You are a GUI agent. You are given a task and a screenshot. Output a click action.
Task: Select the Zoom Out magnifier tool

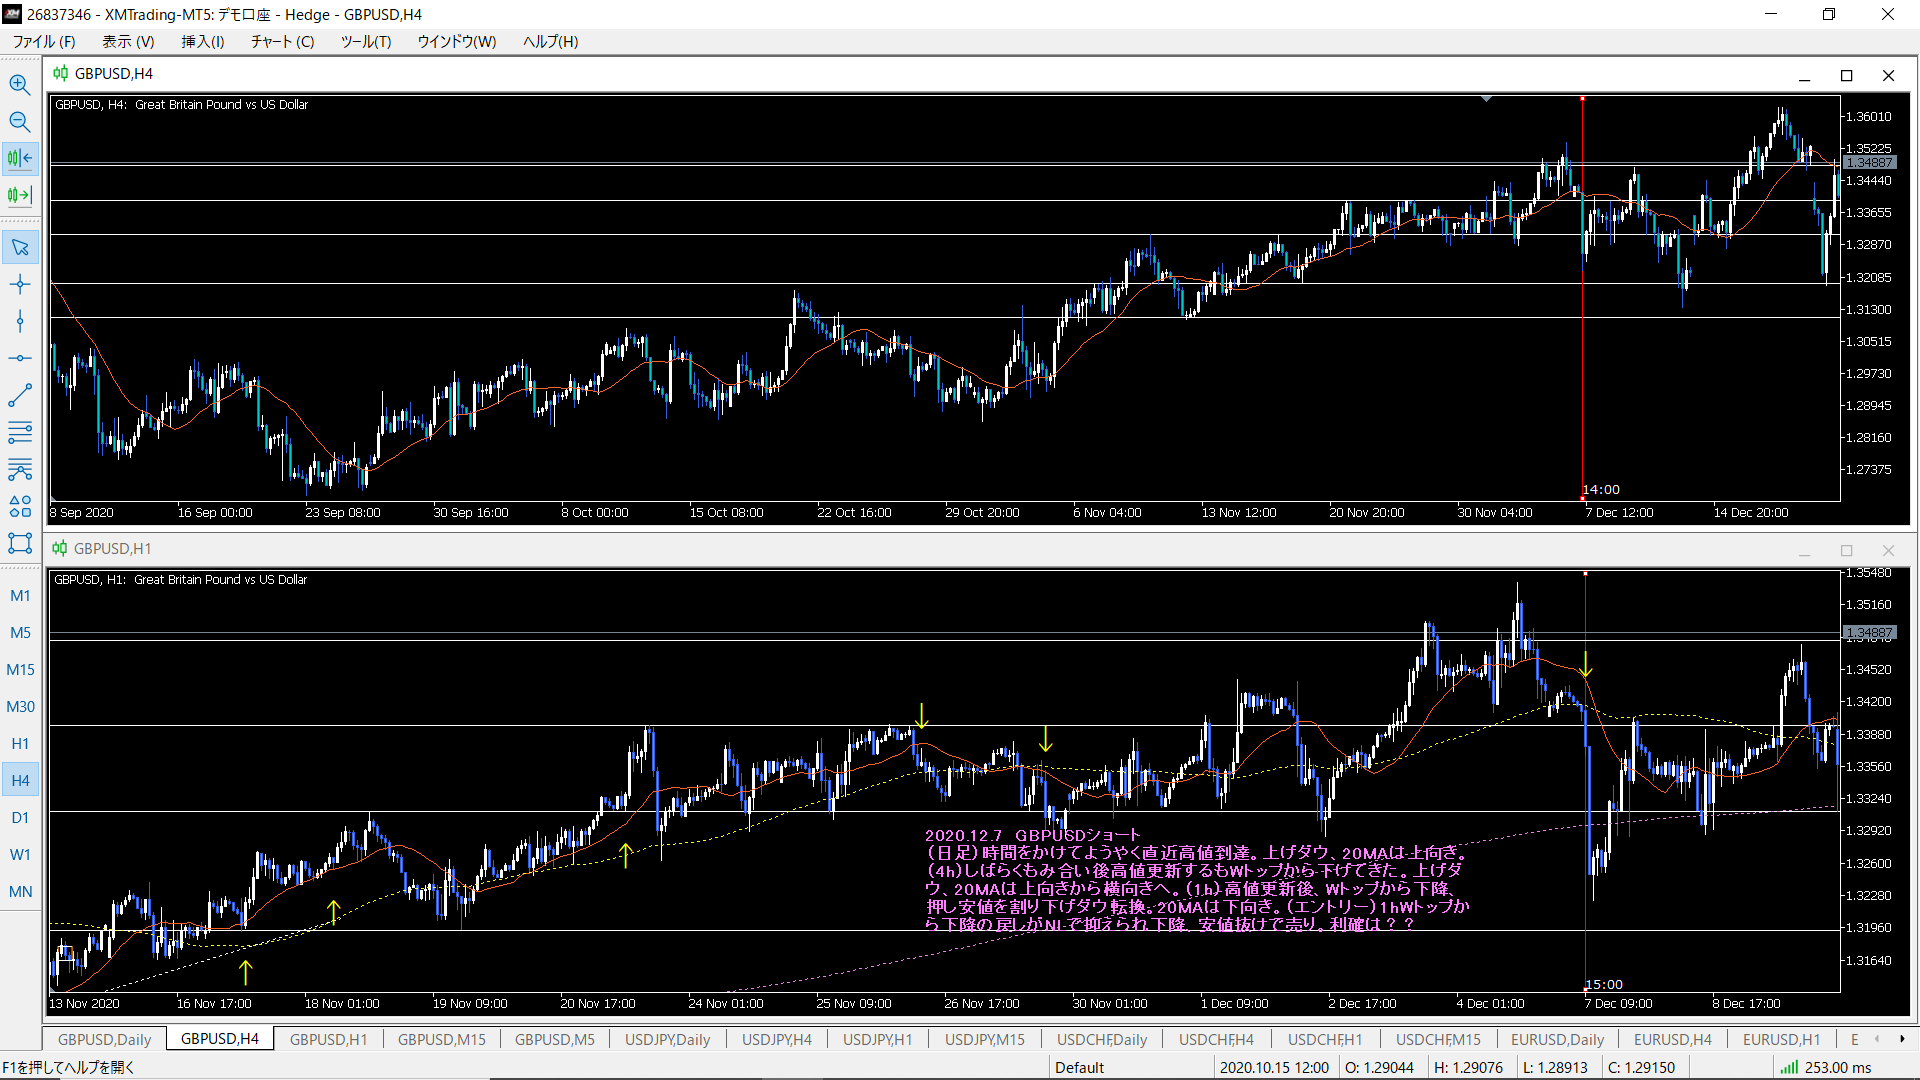click(x=20, y=121)
